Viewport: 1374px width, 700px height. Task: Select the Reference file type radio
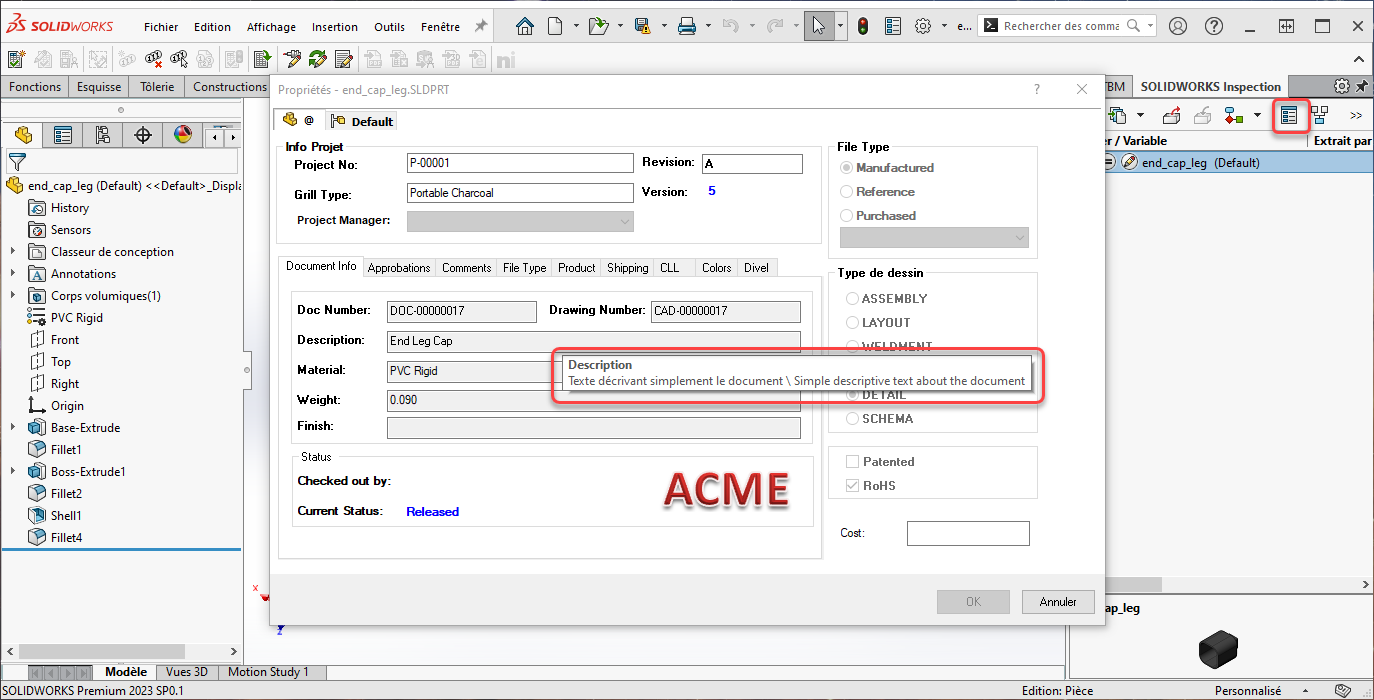(x=847, y=192)
